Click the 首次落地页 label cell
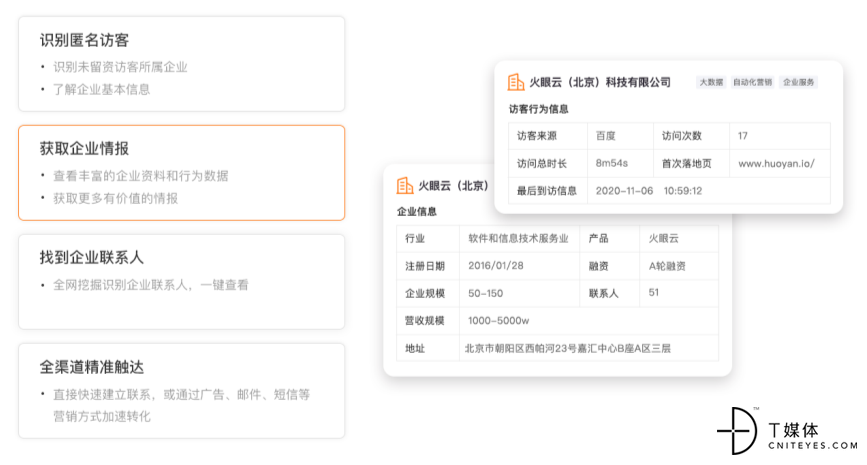Screen dimensions: 867x465 tap(692, 164)
